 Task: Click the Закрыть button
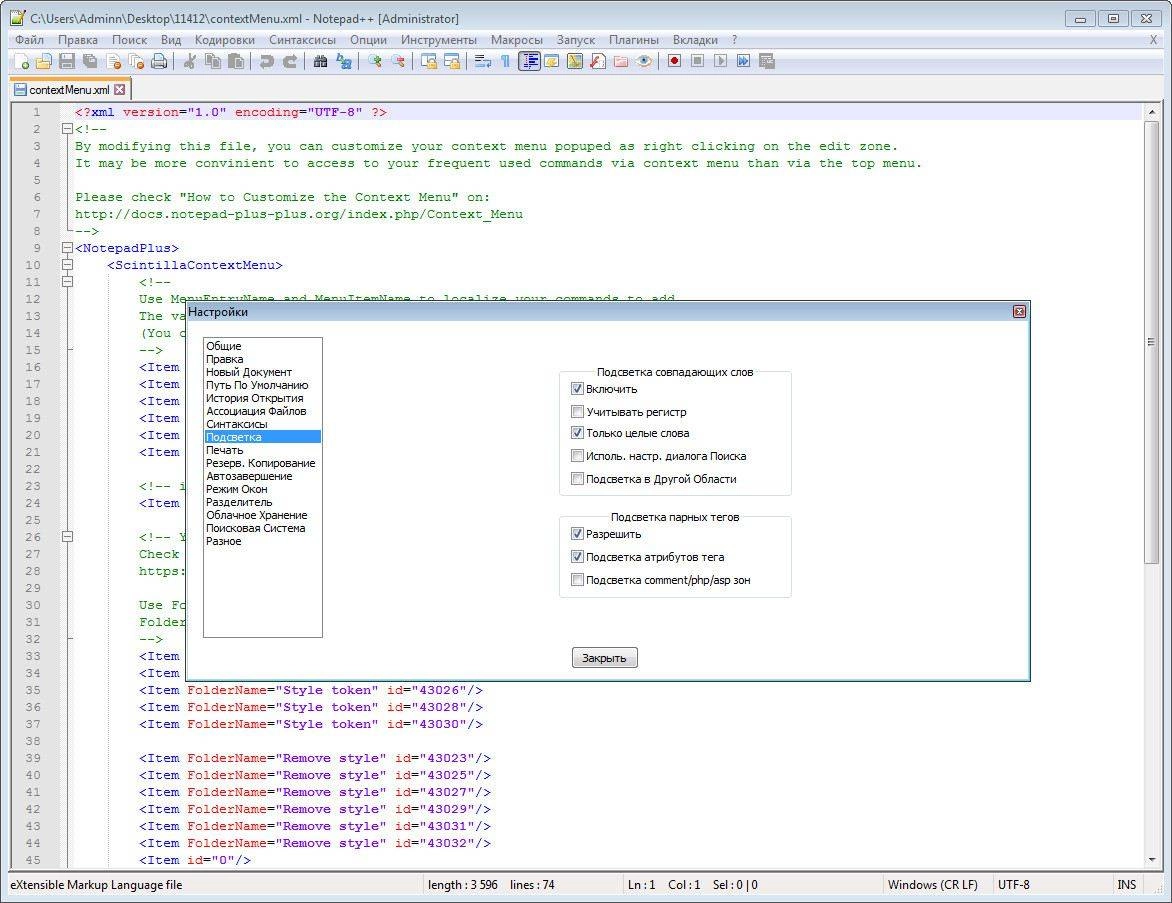point(604,658)
